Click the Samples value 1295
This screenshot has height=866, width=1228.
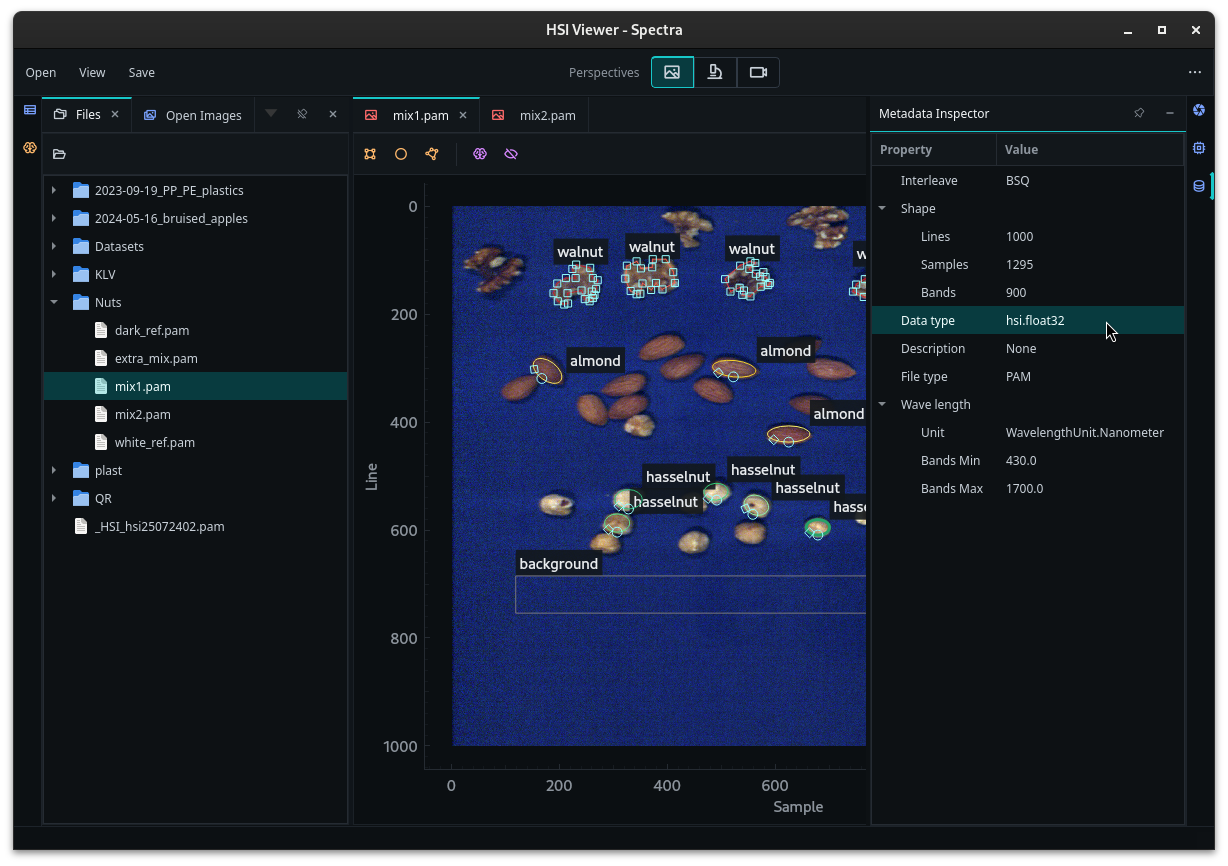tap(1020, 264)
